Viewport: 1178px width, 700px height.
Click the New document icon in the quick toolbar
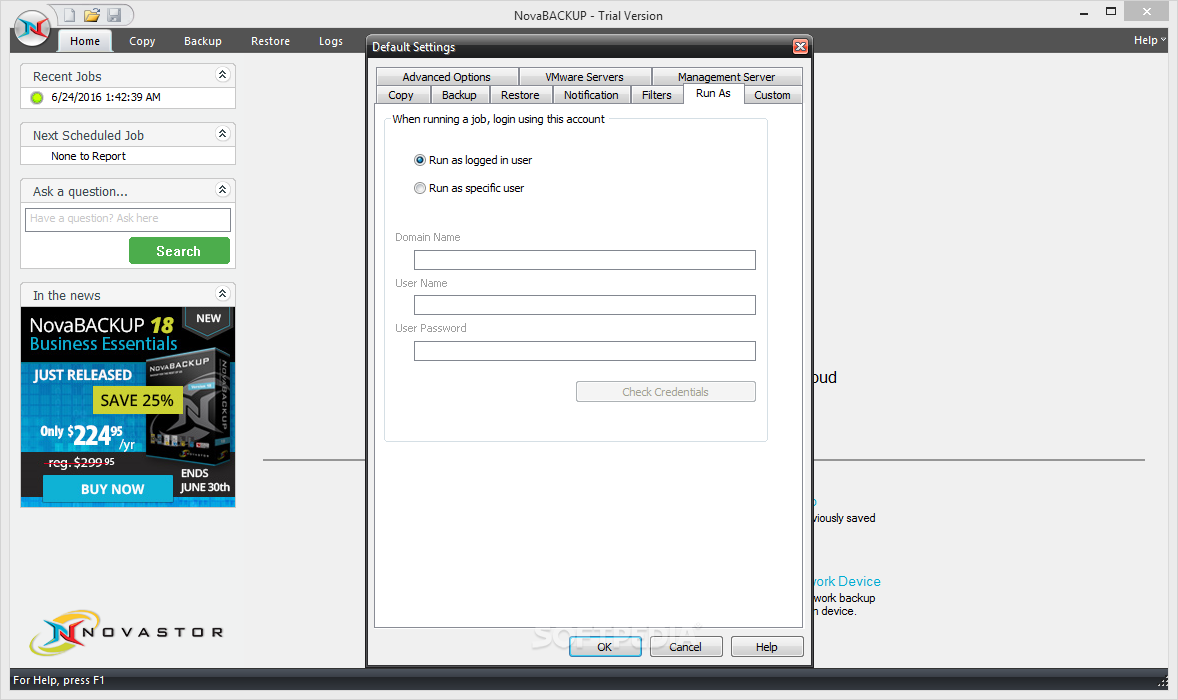pos(69,15)
